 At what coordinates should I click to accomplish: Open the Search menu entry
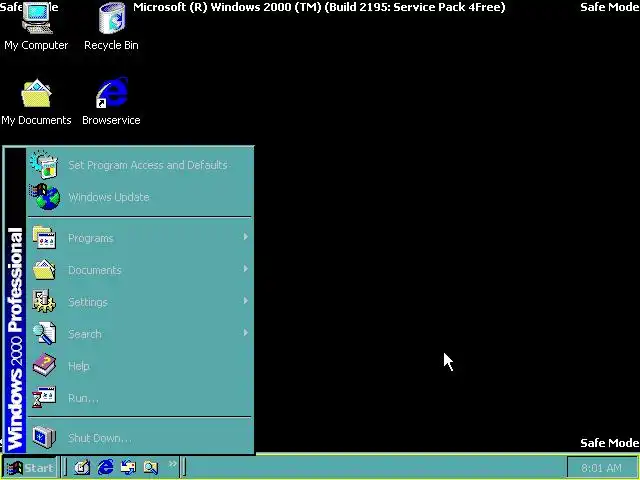[x=140, y=333]
